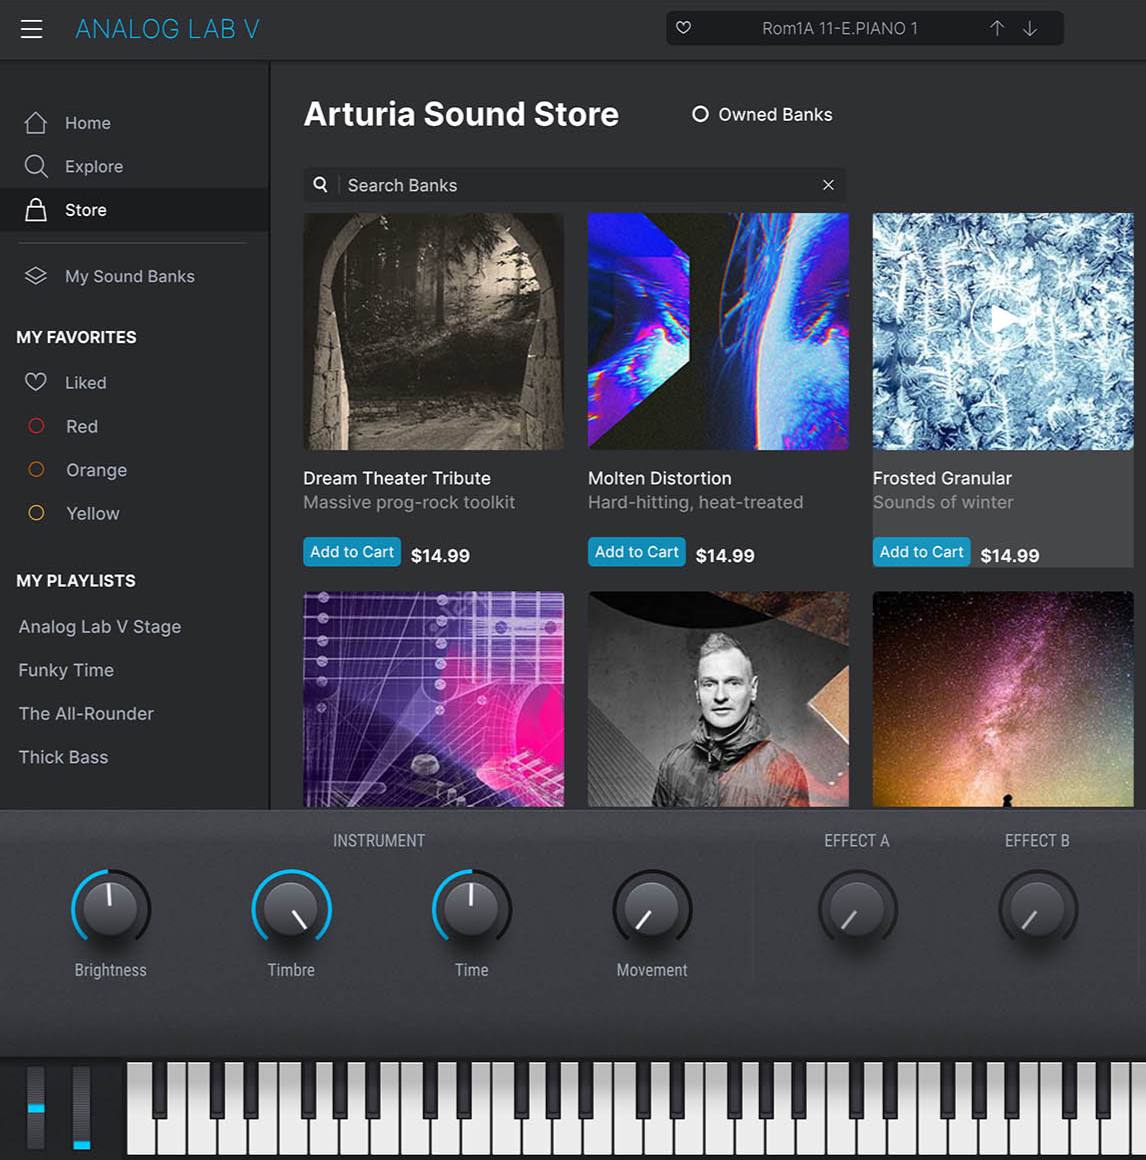This screenshot has width=1146, height=1160.
Task: Open the Funky Time playlist
Action: 67,670
